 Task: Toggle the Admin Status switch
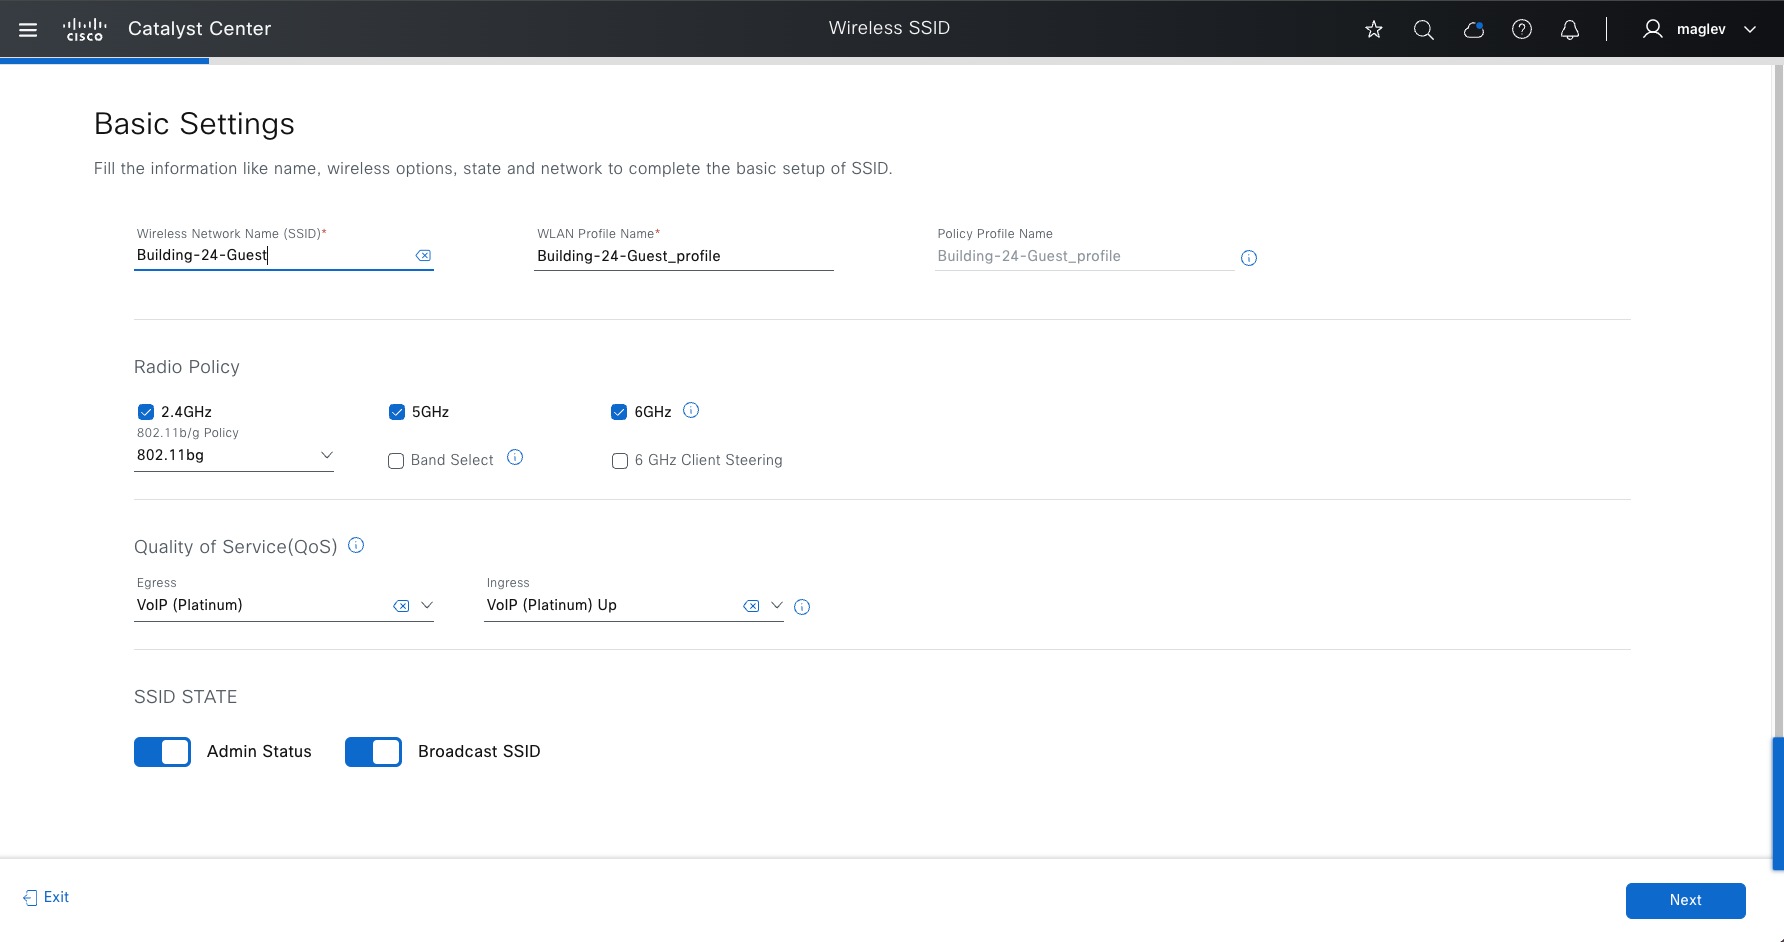point(162,752)
